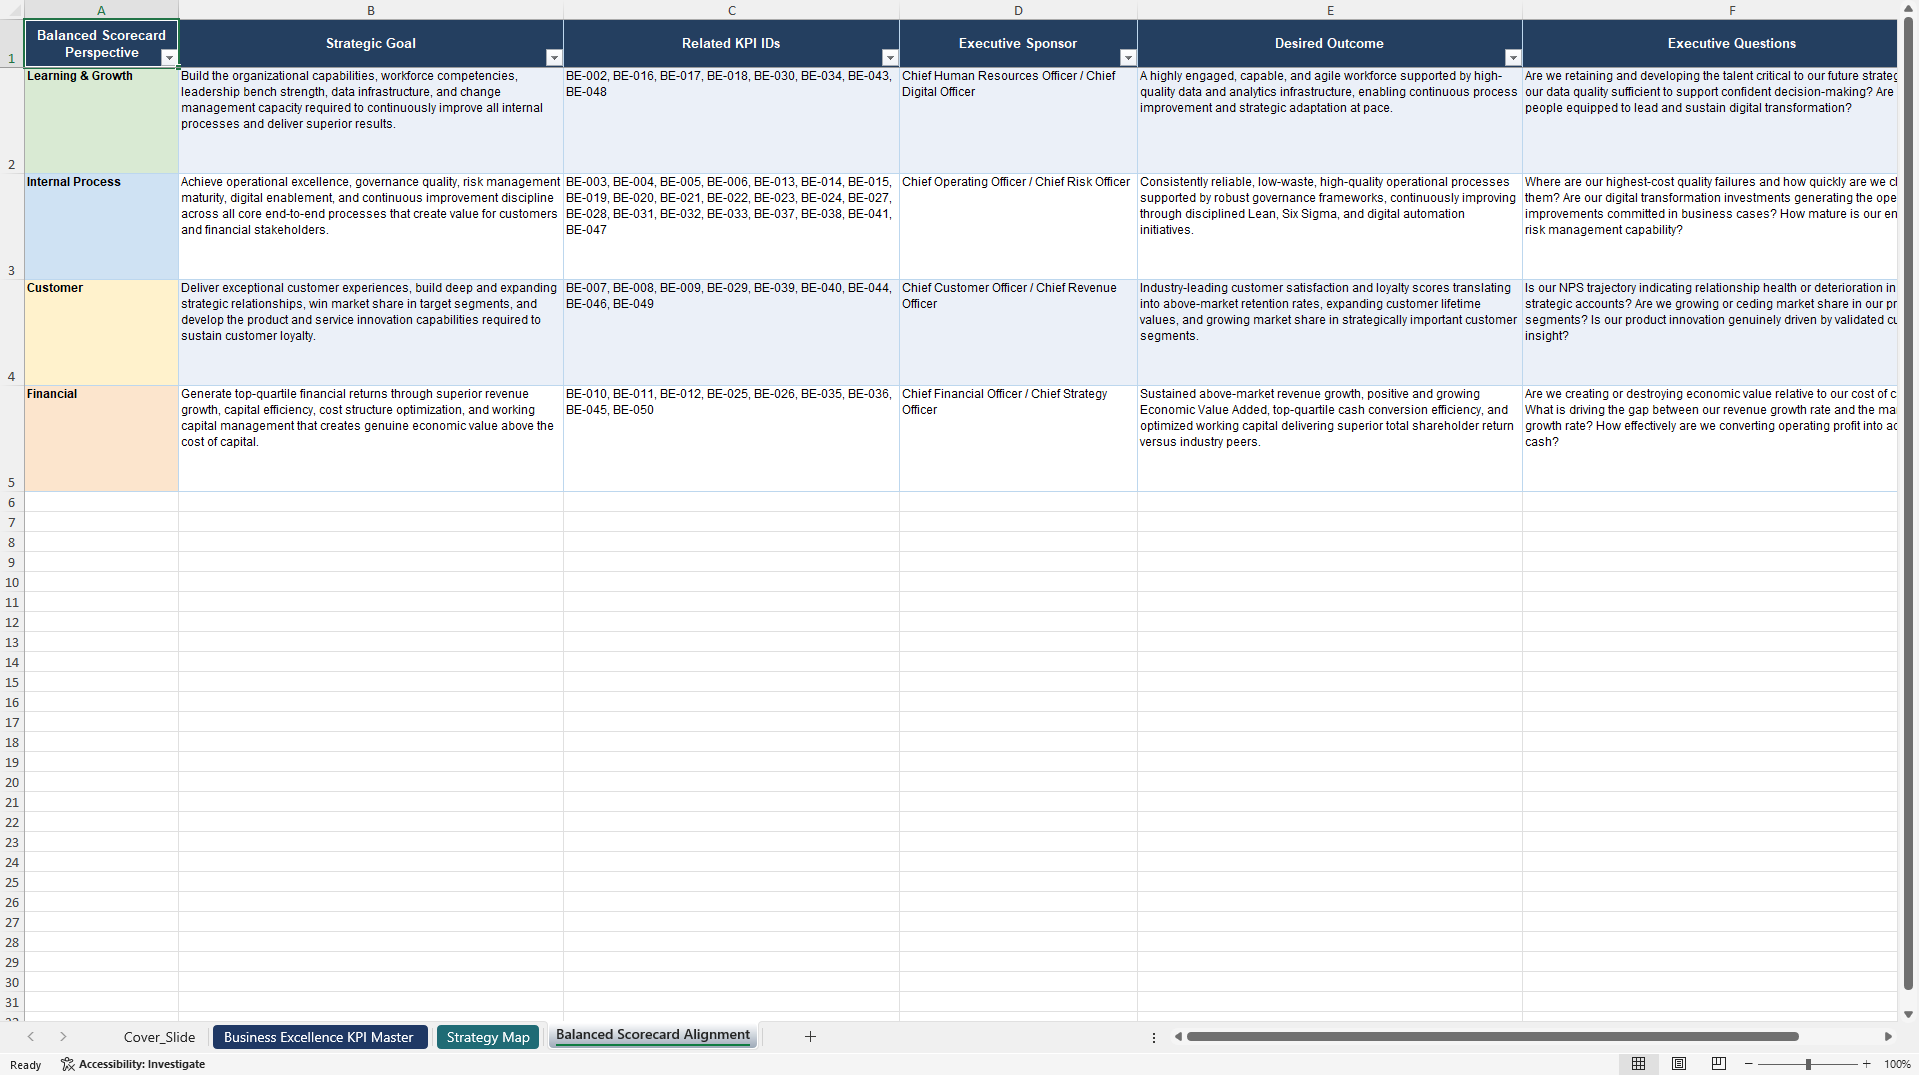Zoom in with the plus icon
The height and width of the screenshot is (1075, 1919).
(1866, 1064)
